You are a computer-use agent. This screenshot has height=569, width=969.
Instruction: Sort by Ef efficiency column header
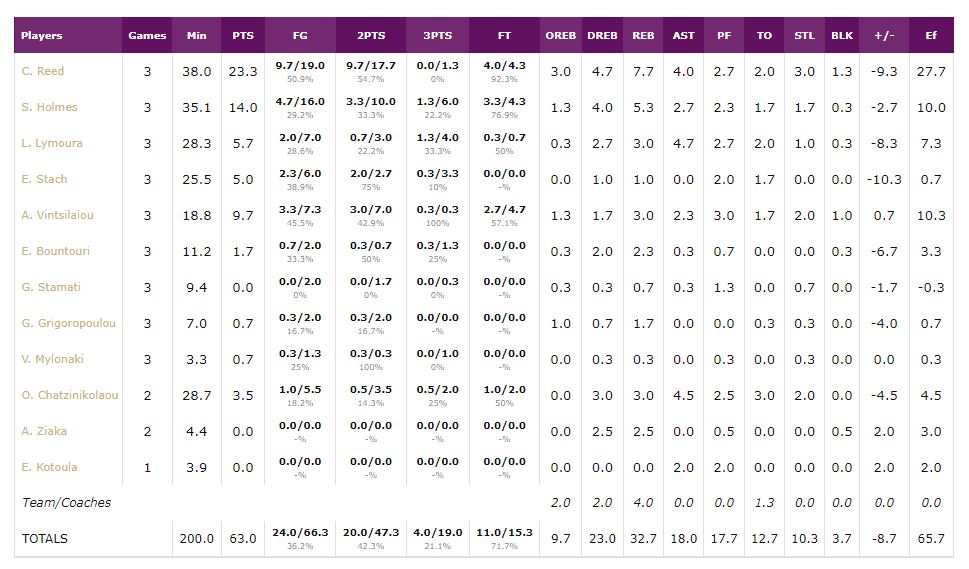coord(931,35)
